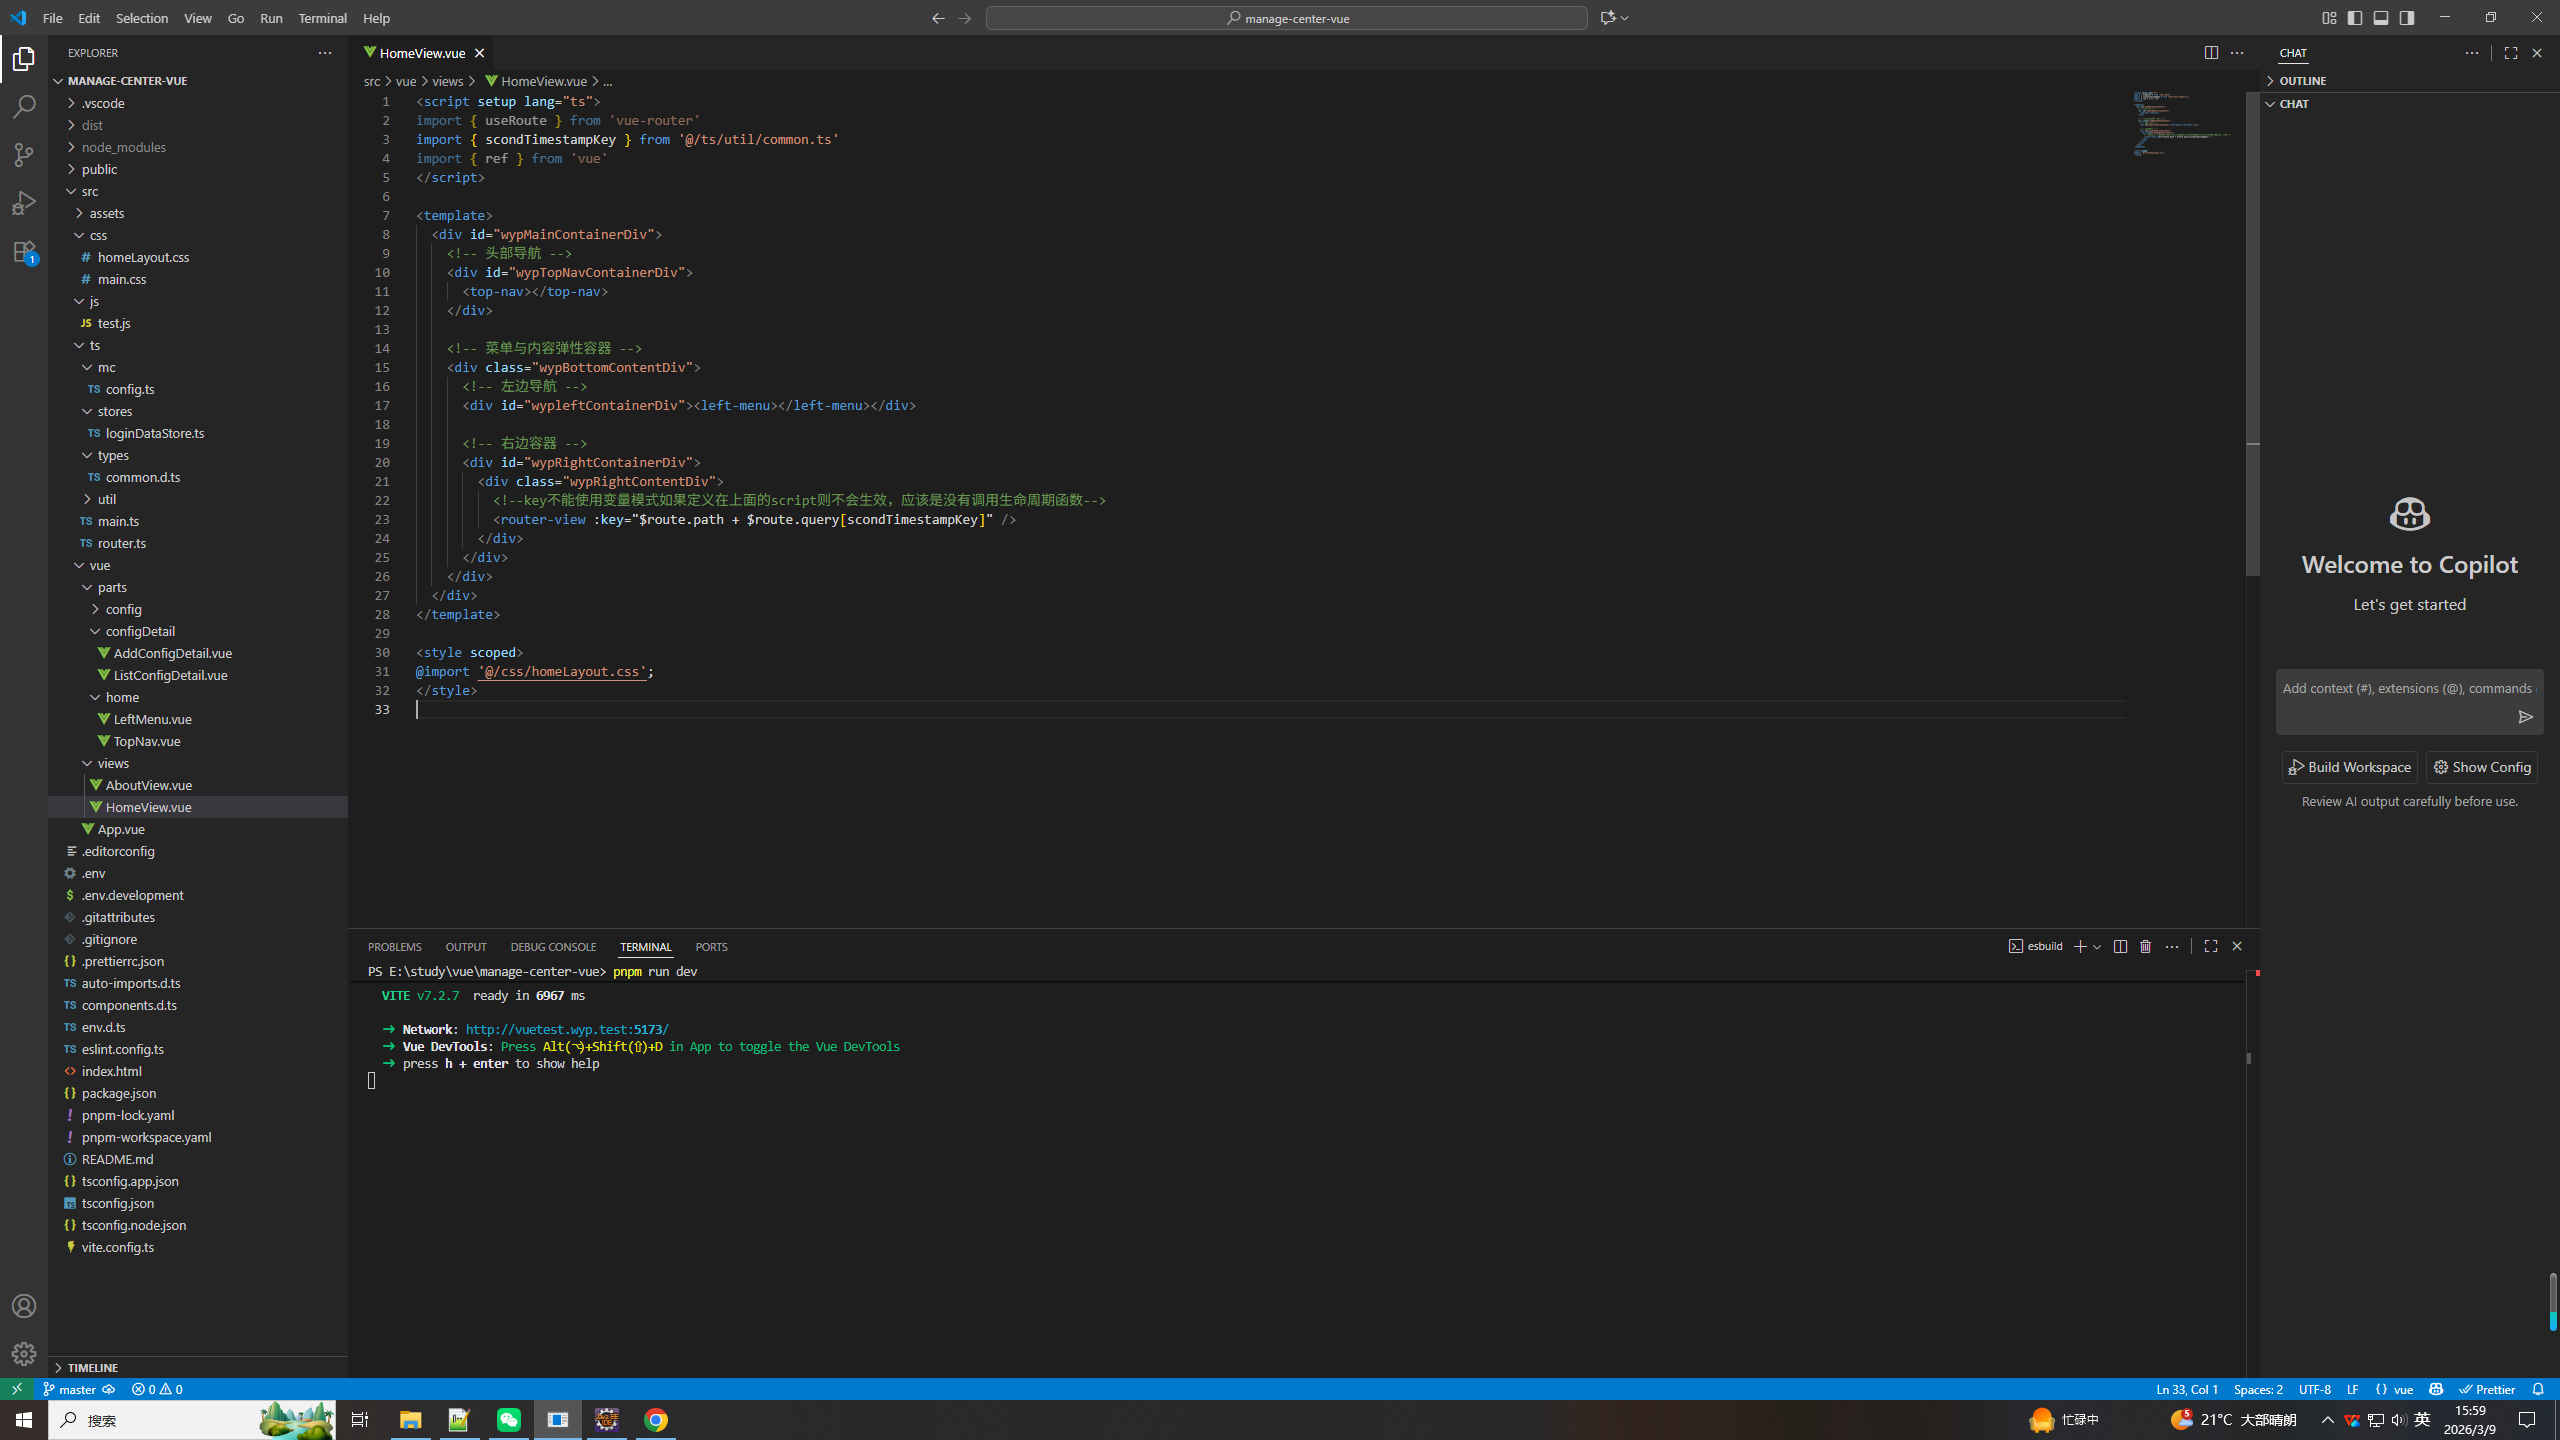
Task: Open the launch profile dropdown arrow
Action: point(2097,946)
